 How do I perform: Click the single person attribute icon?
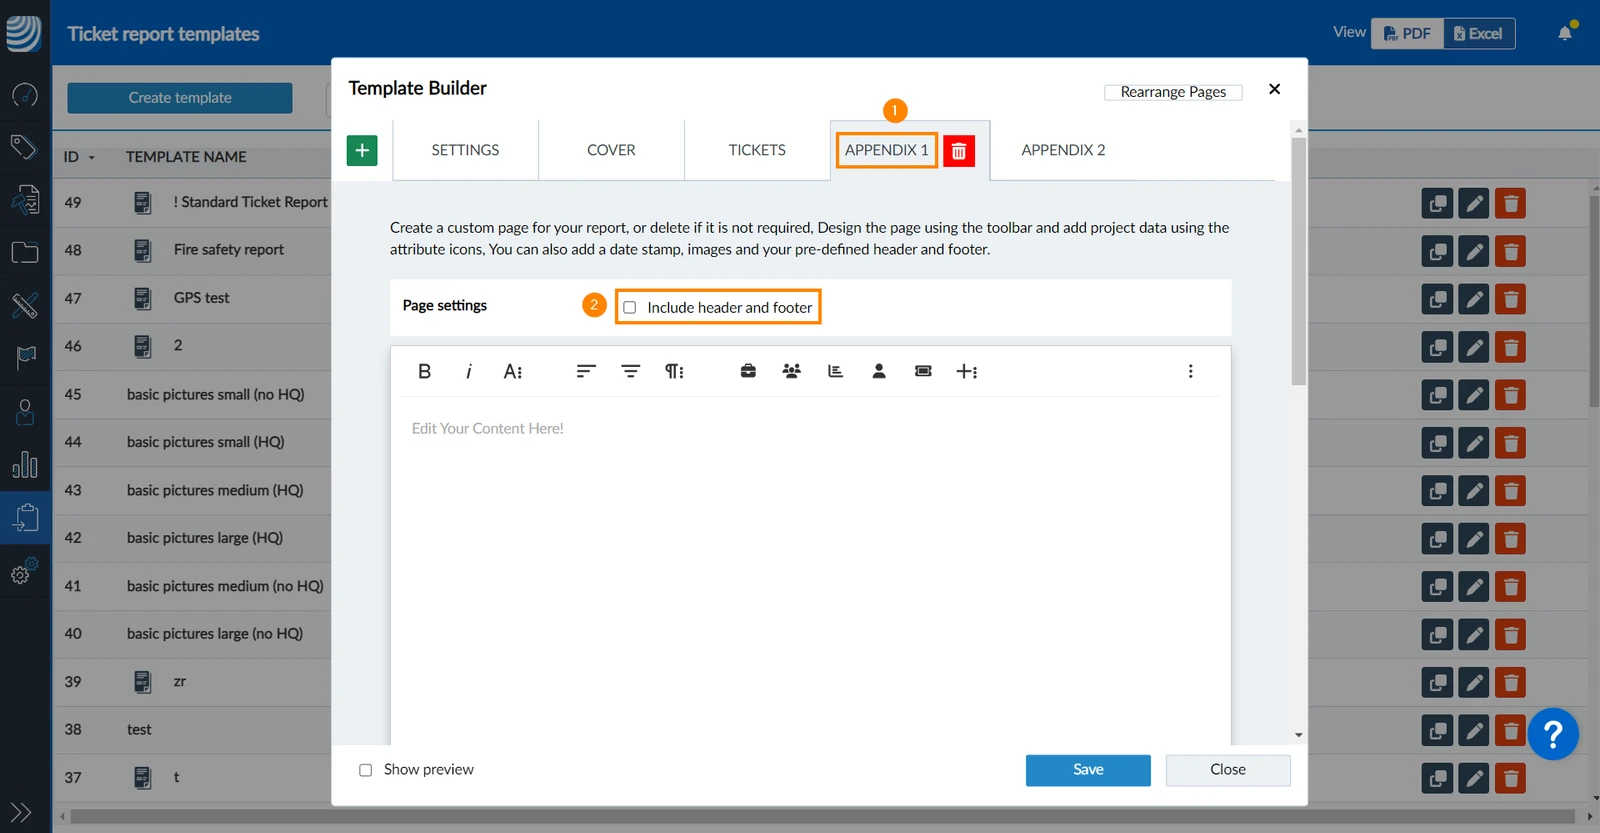pyautogui.click(x=879, y=371)
